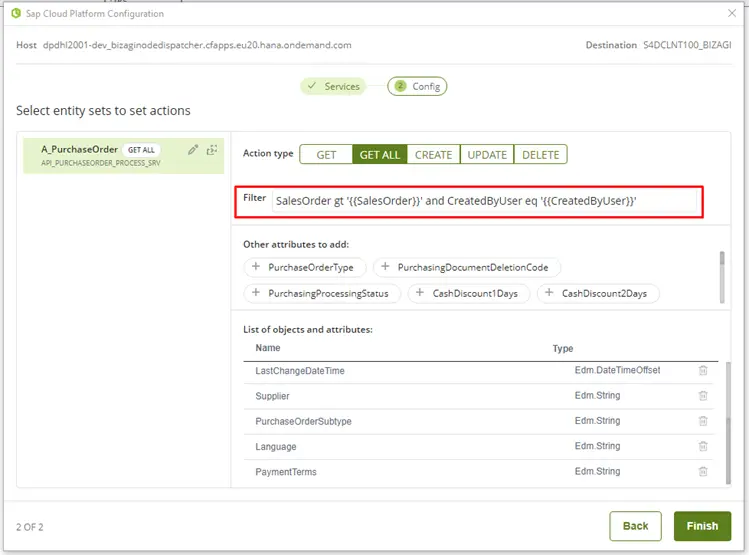Screen dimensions: 749x555
Task: Click the pencil edit icon for A_PurchaseOrder
Action: coord(193,150)
